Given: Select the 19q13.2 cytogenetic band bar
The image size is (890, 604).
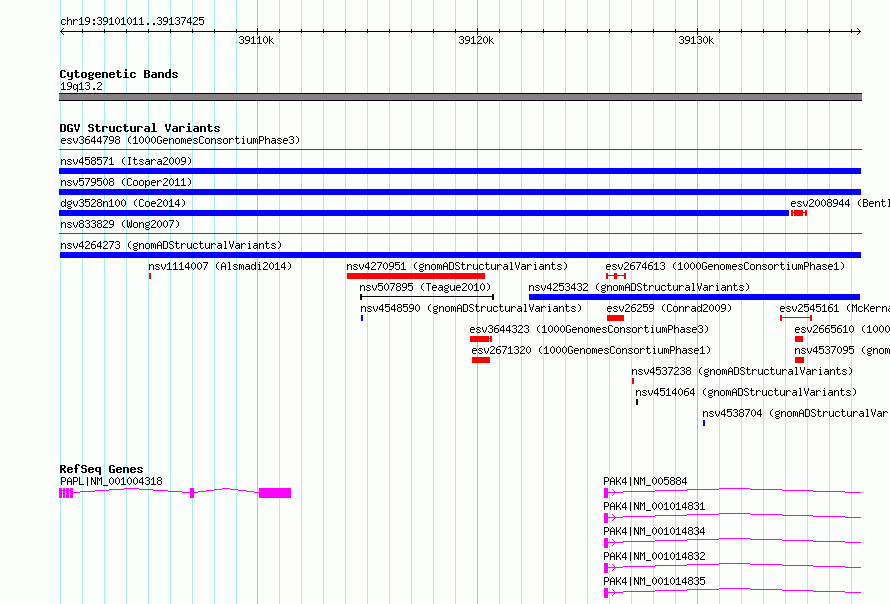Looking at the screenshot, I should pyautogui.click(x=460, y=97).
